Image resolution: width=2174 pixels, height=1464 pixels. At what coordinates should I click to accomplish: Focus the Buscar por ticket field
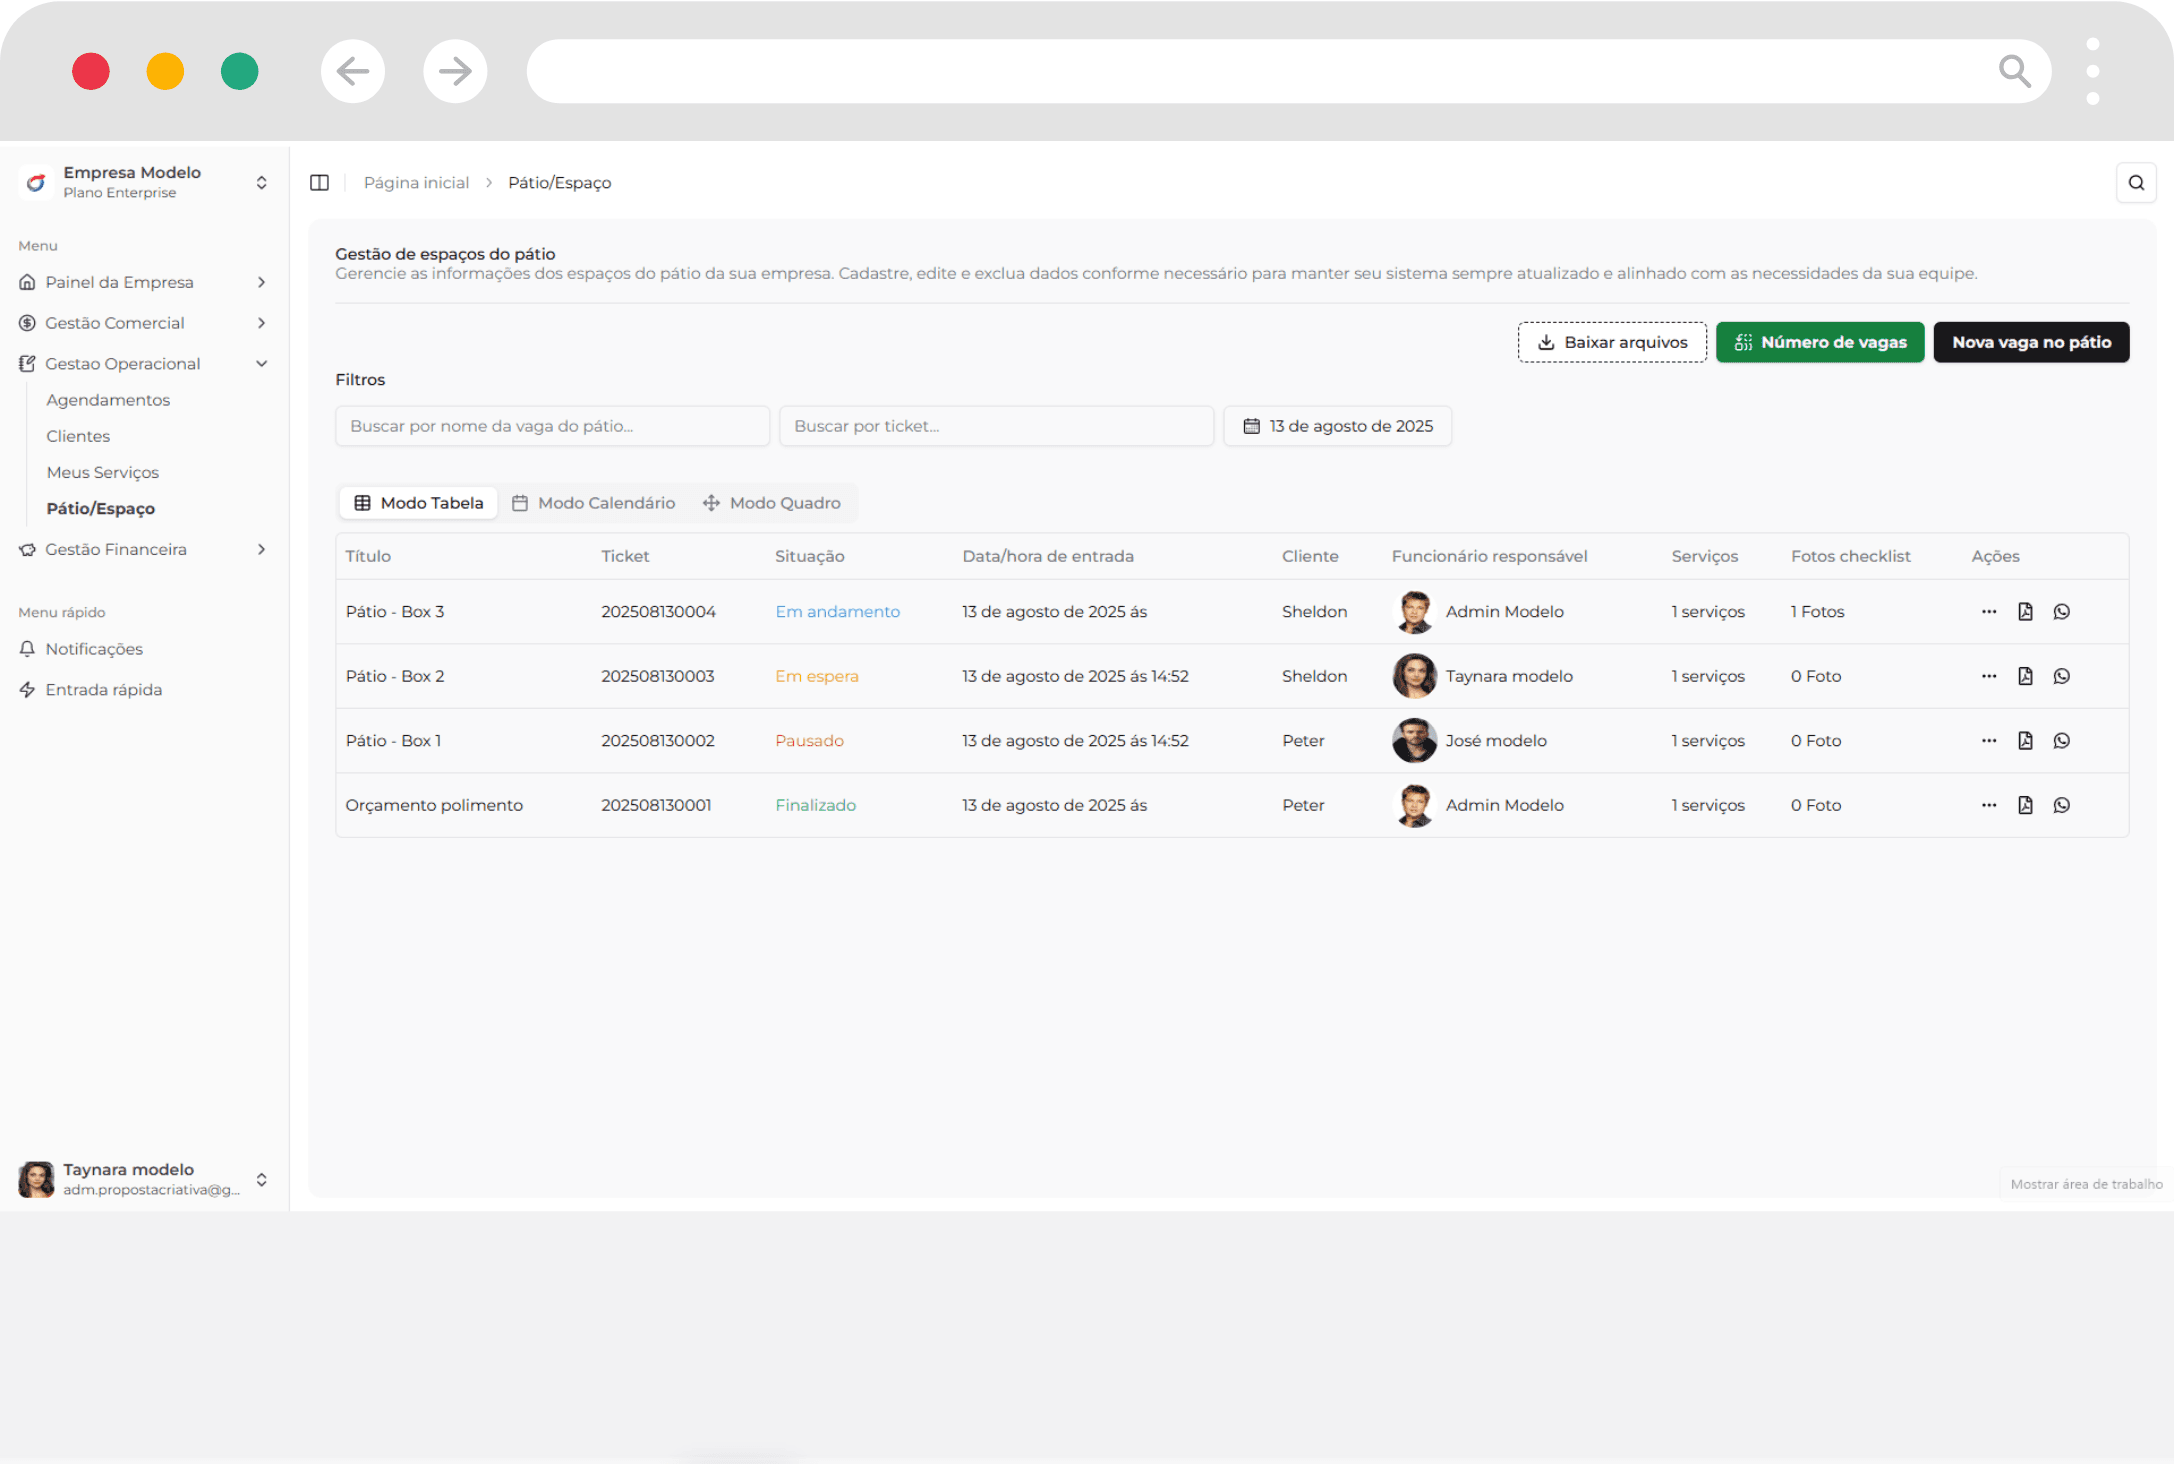(995, 426)
